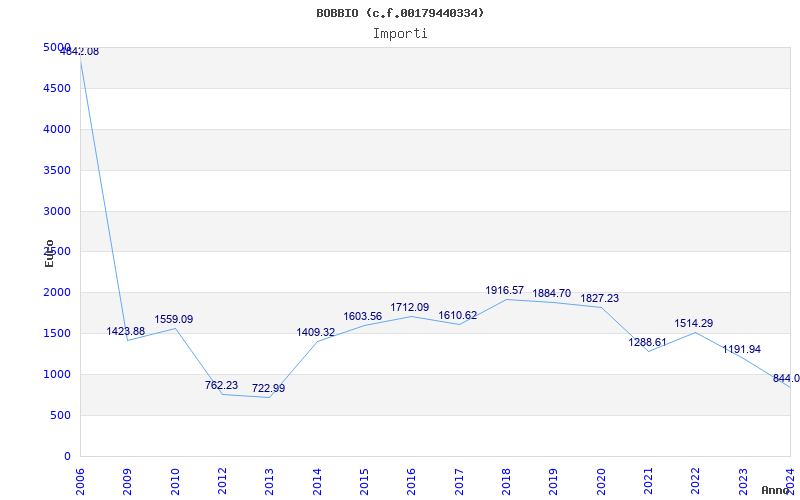This screenshot has height=500, width=800.
Task: Select data label 1712.09
Action: tap(410, 307)
